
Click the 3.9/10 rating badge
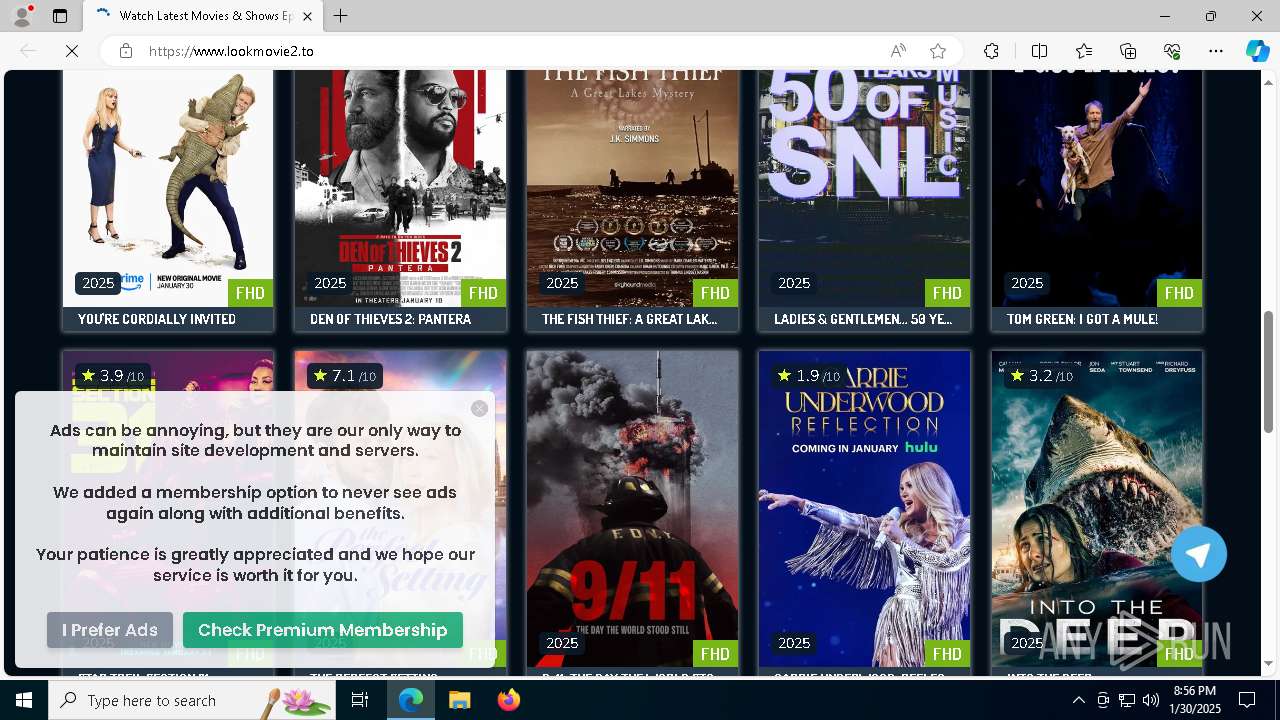(x=112, y=376)
